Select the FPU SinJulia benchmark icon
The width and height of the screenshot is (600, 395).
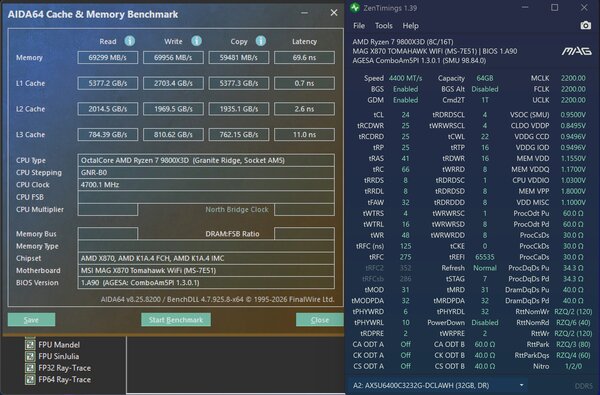(x=30, y=356)
